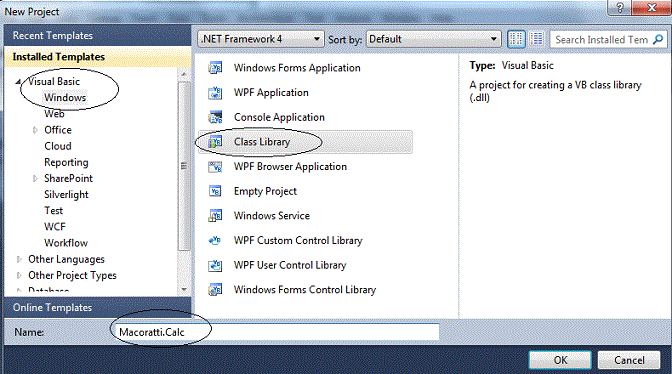Select the Web category
Image resolution: width=672 pixels, height=374 pixels.
pos(54,114)
